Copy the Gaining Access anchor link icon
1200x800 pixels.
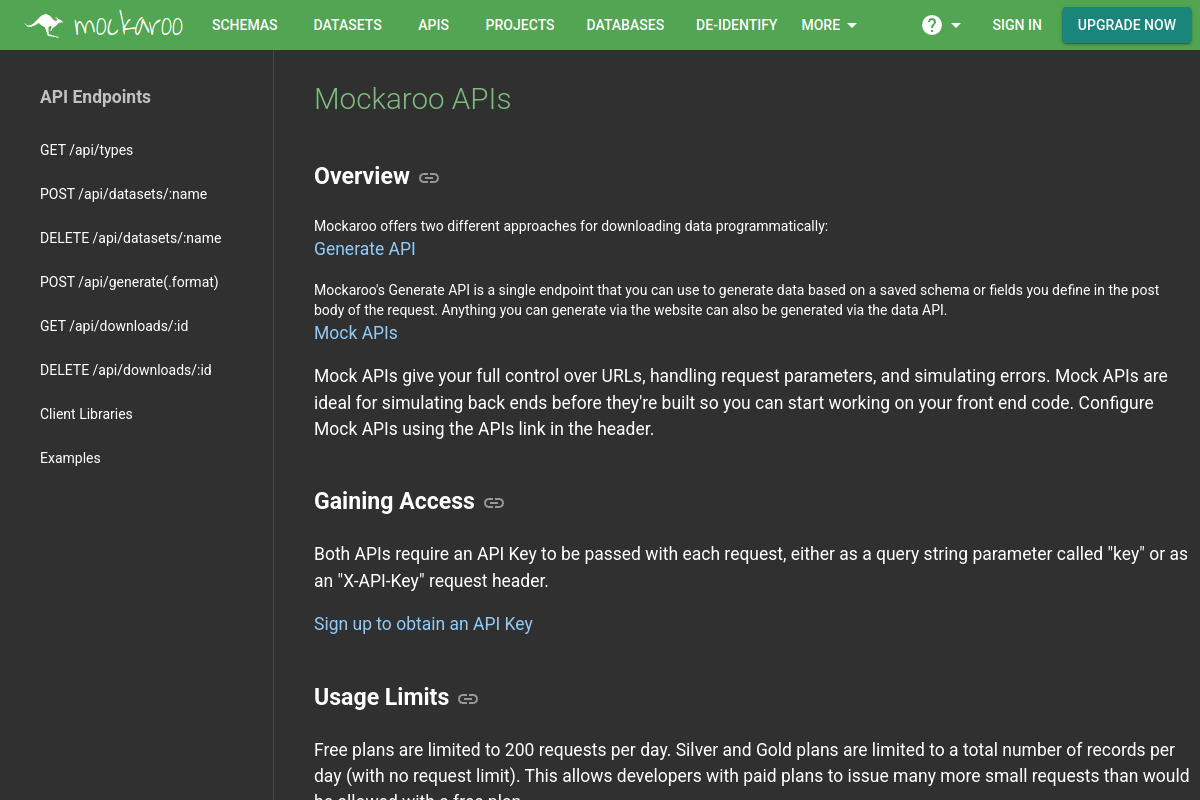(x=494, y=502)
